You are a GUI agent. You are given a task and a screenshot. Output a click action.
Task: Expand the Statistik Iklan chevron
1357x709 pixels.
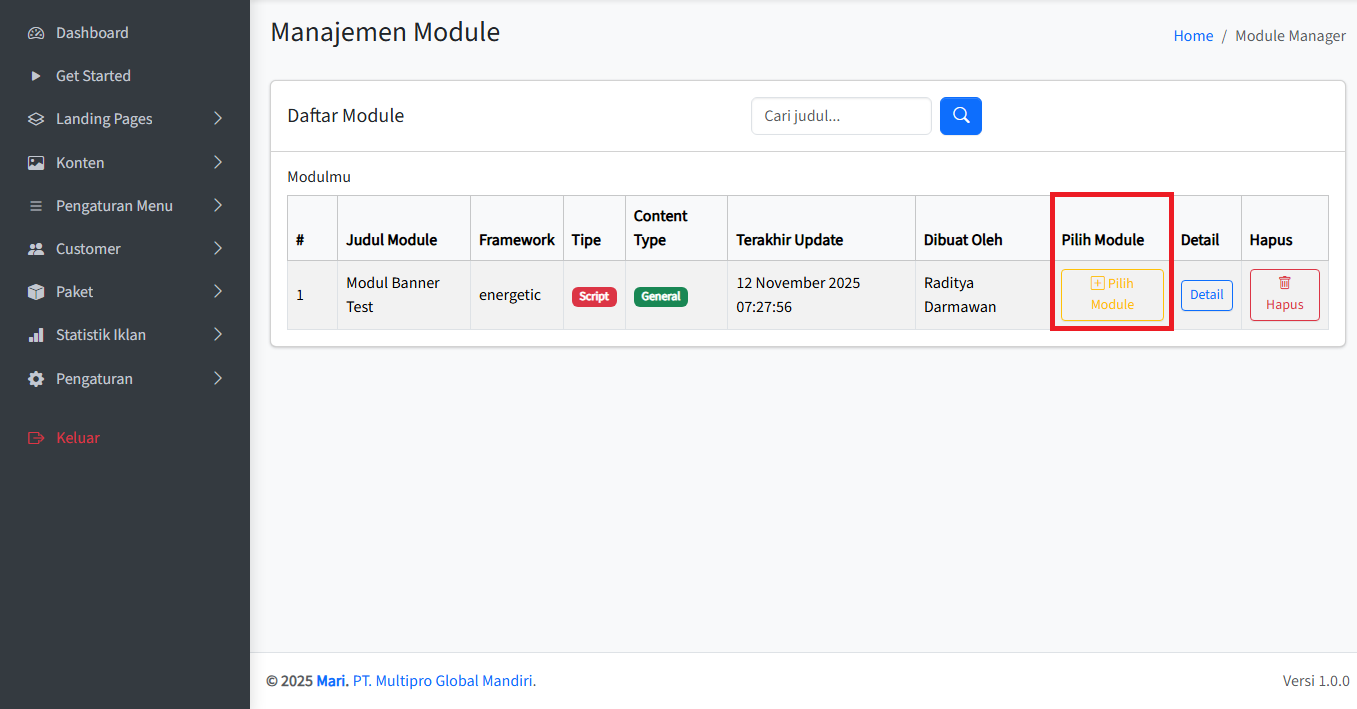[x=218, y=335]
